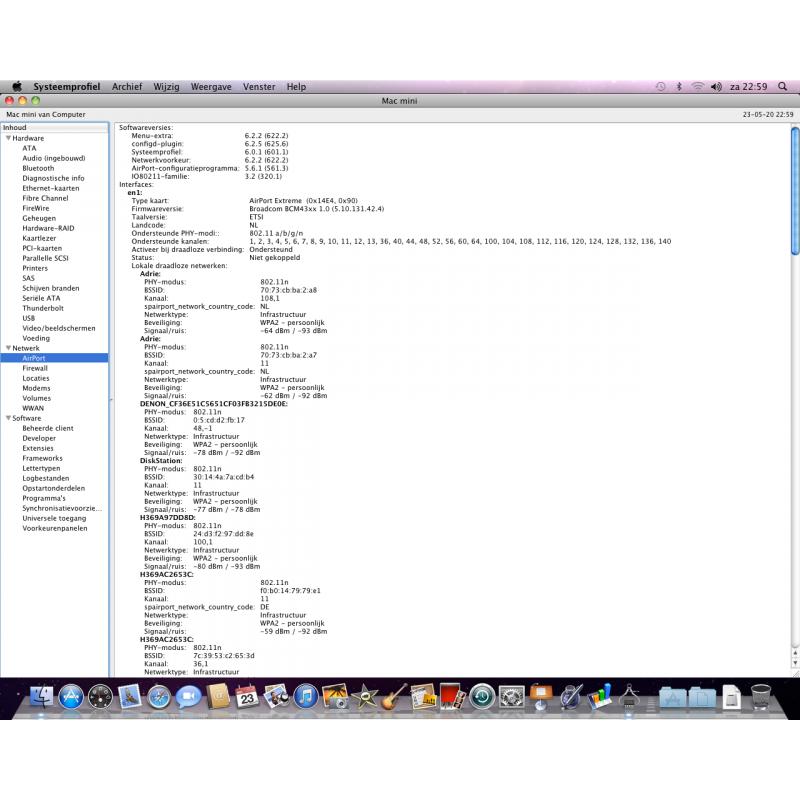Screen dimensions: 800x800
Task: Open the Trash in the Dock
Action: pos(760,696)
